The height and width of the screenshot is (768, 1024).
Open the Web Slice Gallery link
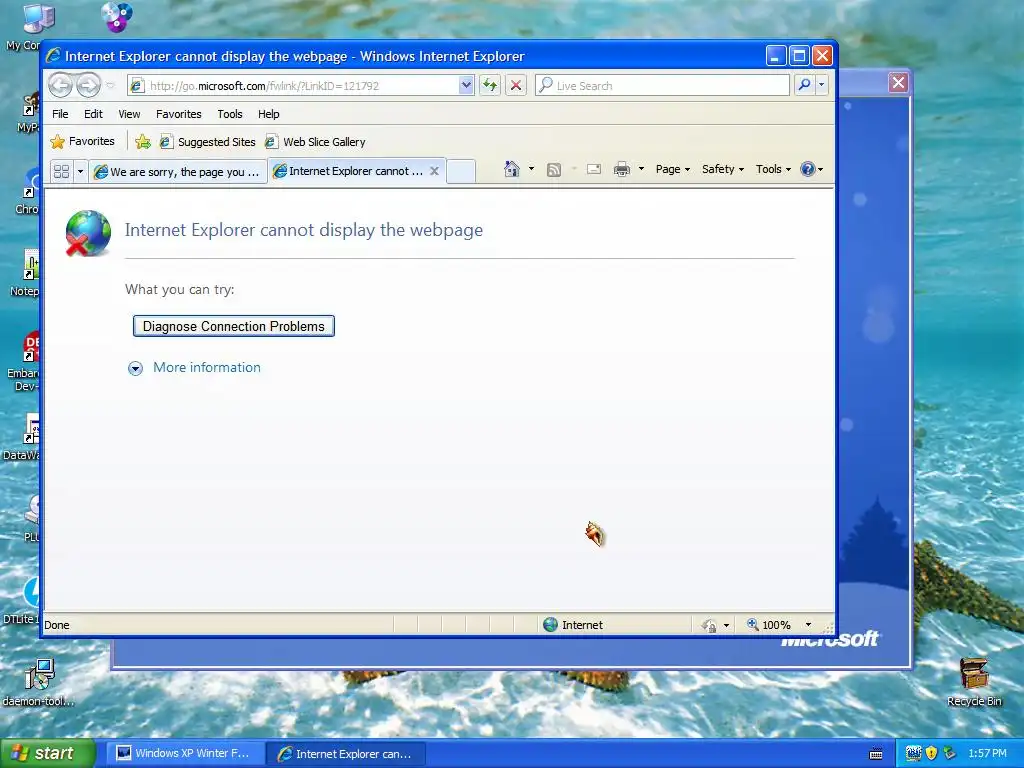[x=315, y=142]
